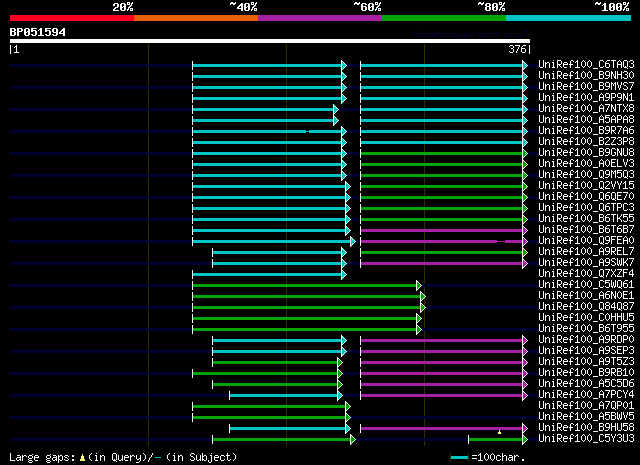Click the short green end bar of C5Y3U3
The image size is (640, 465).
point(498,440)
